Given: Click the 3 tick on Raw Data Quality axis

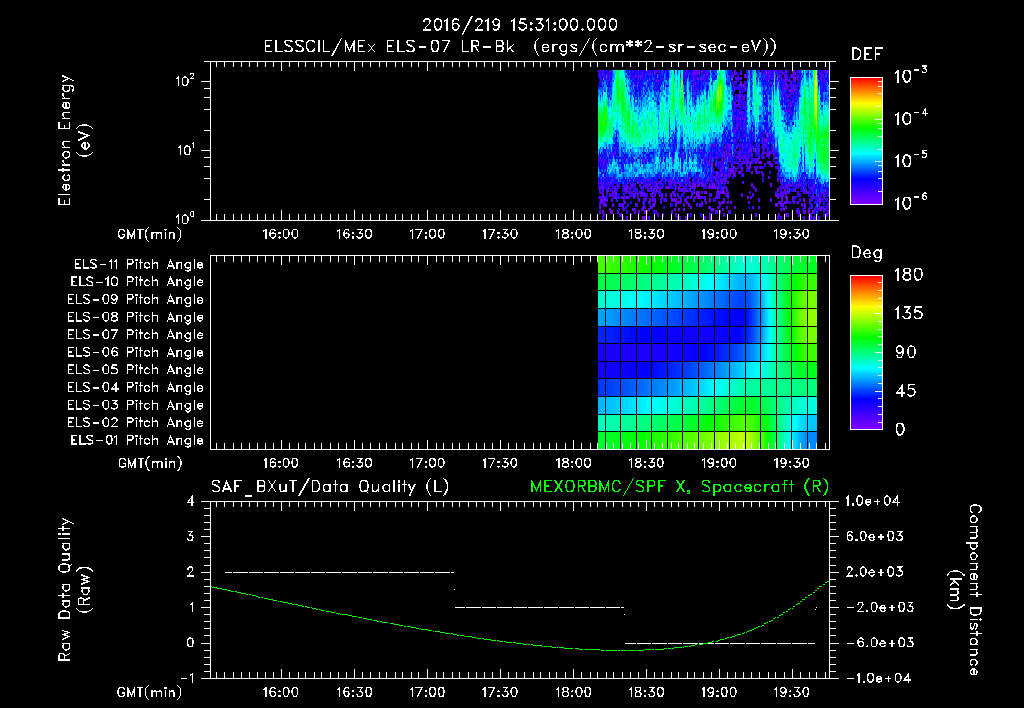Looking at the screenshot, I should click(191, 536).
